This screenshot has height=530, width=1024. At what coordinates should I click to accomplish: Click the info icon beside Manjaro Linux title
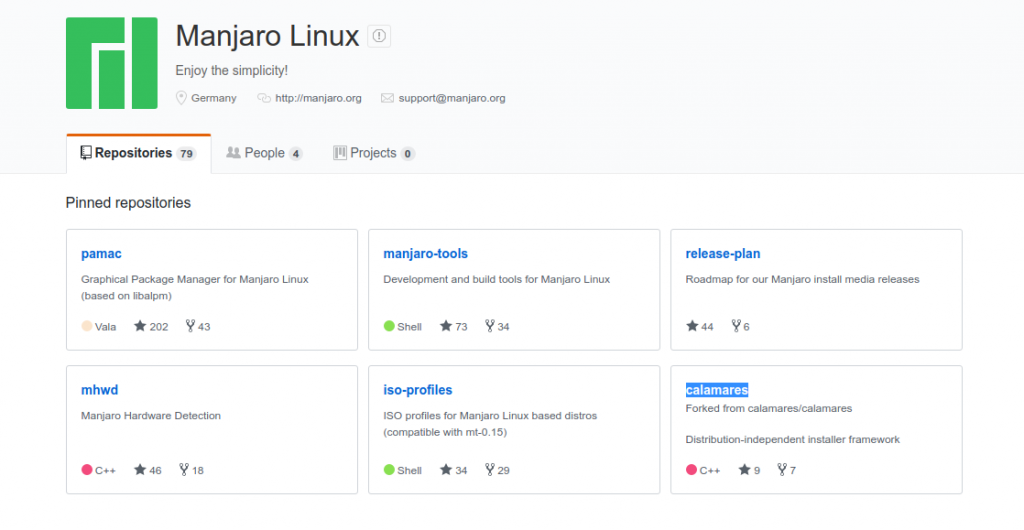point(379,37)
